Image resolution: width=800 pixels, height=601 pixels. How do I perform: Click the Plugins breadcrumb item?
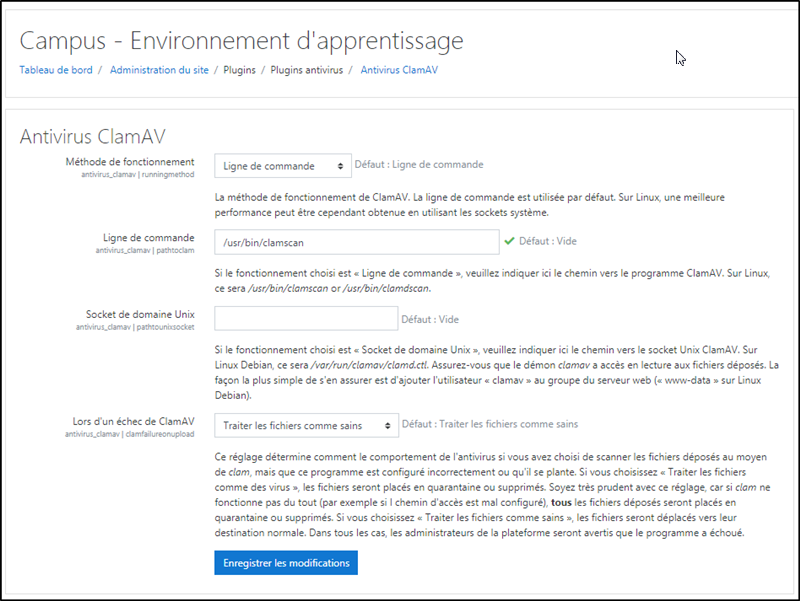238,70
